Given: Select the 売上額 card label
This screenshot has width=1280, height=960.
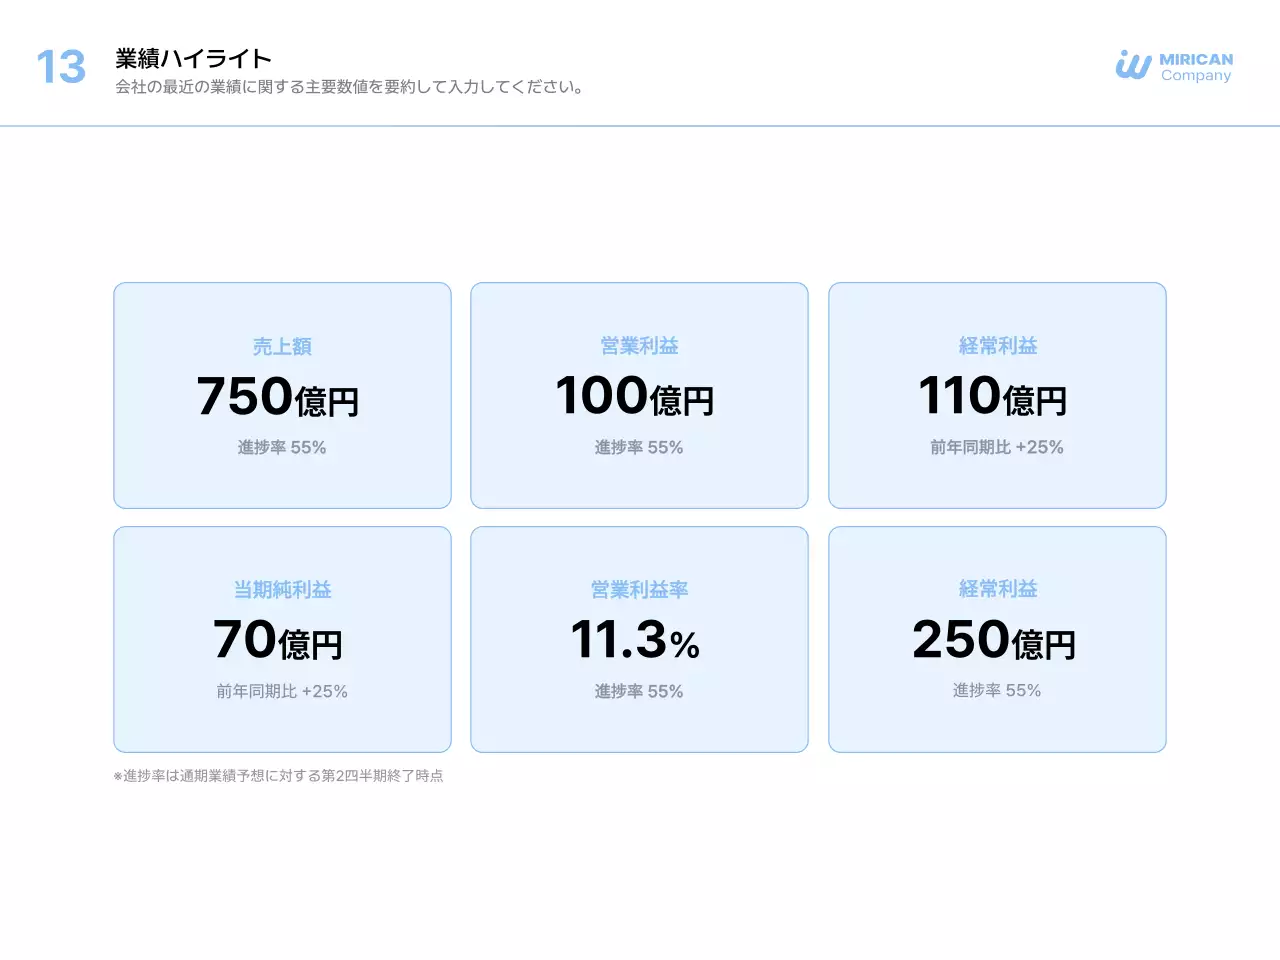Looking at the screenshot, I should (282, 347).
